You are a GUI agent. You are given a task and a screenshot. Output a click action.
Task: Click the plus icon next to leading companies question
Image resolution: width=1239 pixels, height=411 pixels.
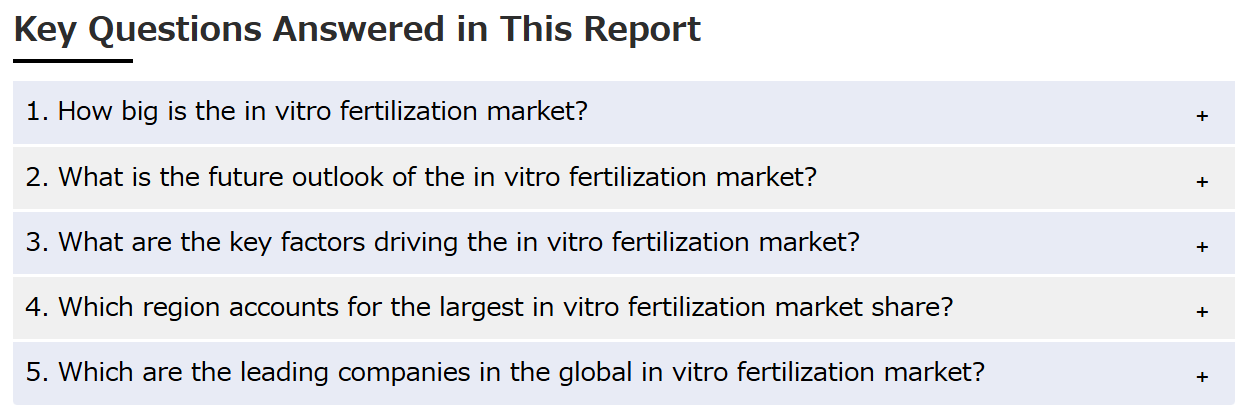pyautogui.click(x=1202, y=376)
